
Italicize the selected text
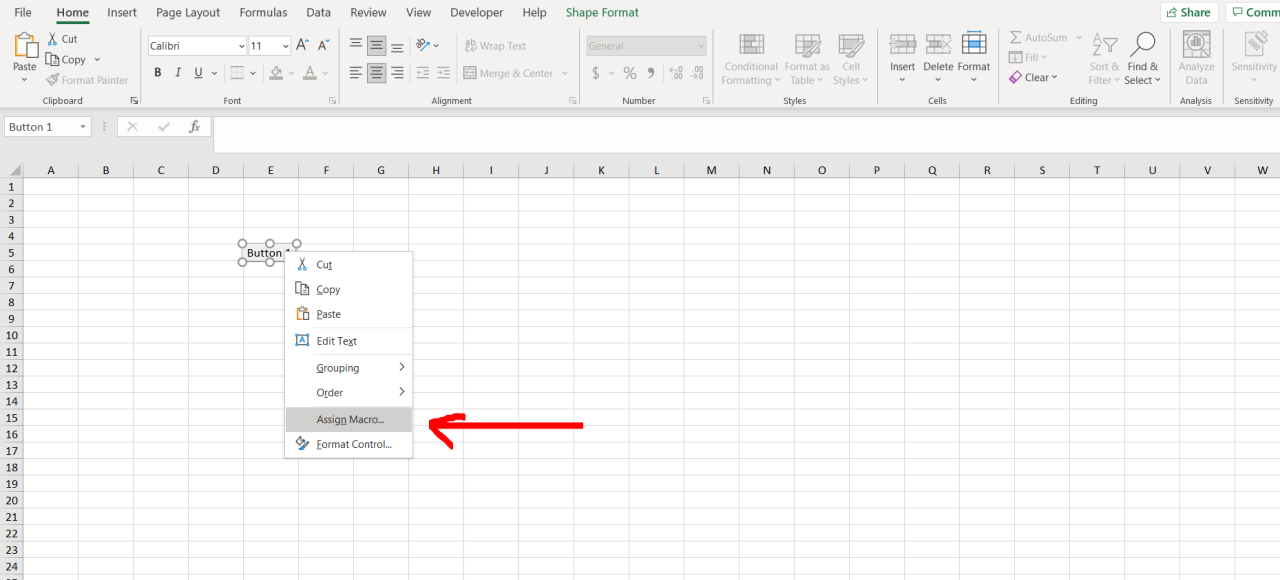click(177, 72)
